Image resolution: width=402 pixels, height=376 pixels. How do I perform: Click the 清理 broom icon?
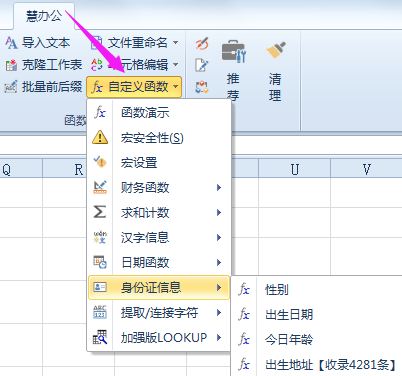[276, 50]
